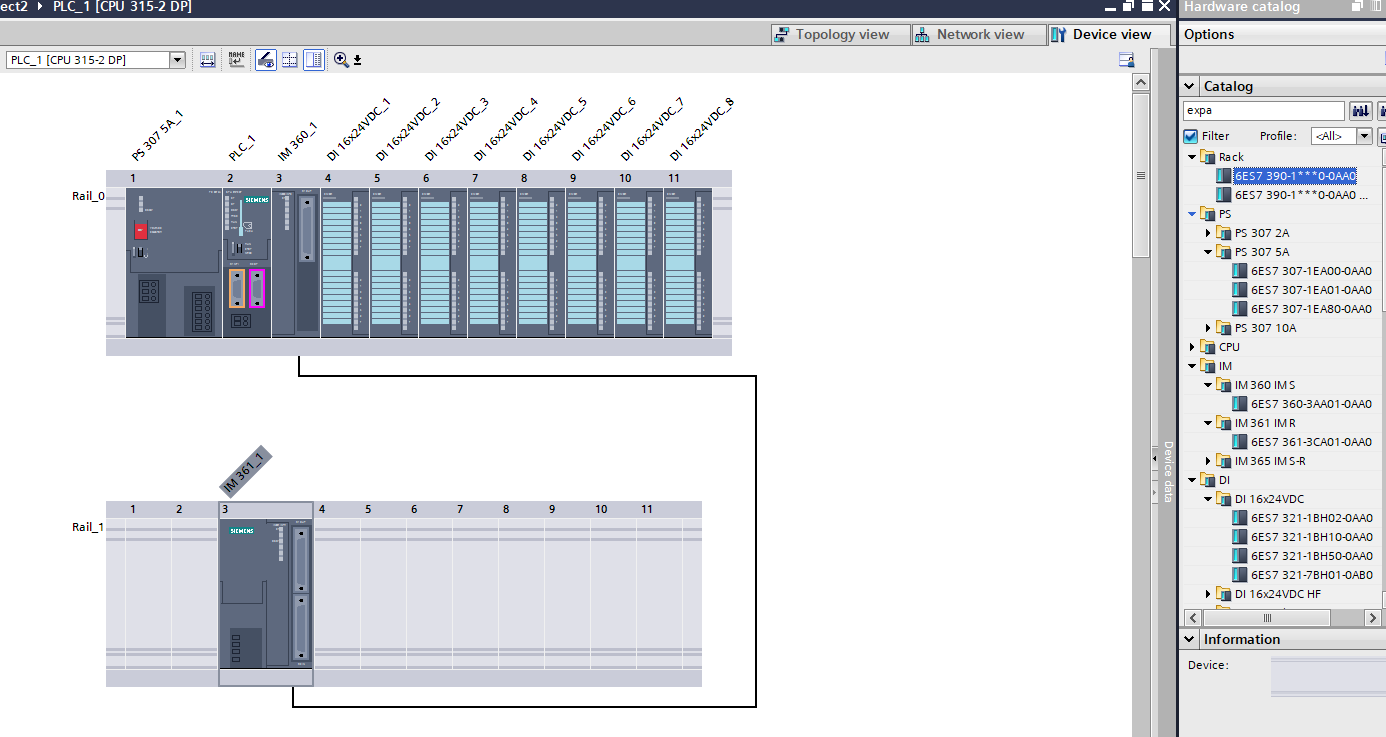Click the show module labels NAME icon
The height and width of the screenshot is (737, 1386).
(x=236, y=60)
